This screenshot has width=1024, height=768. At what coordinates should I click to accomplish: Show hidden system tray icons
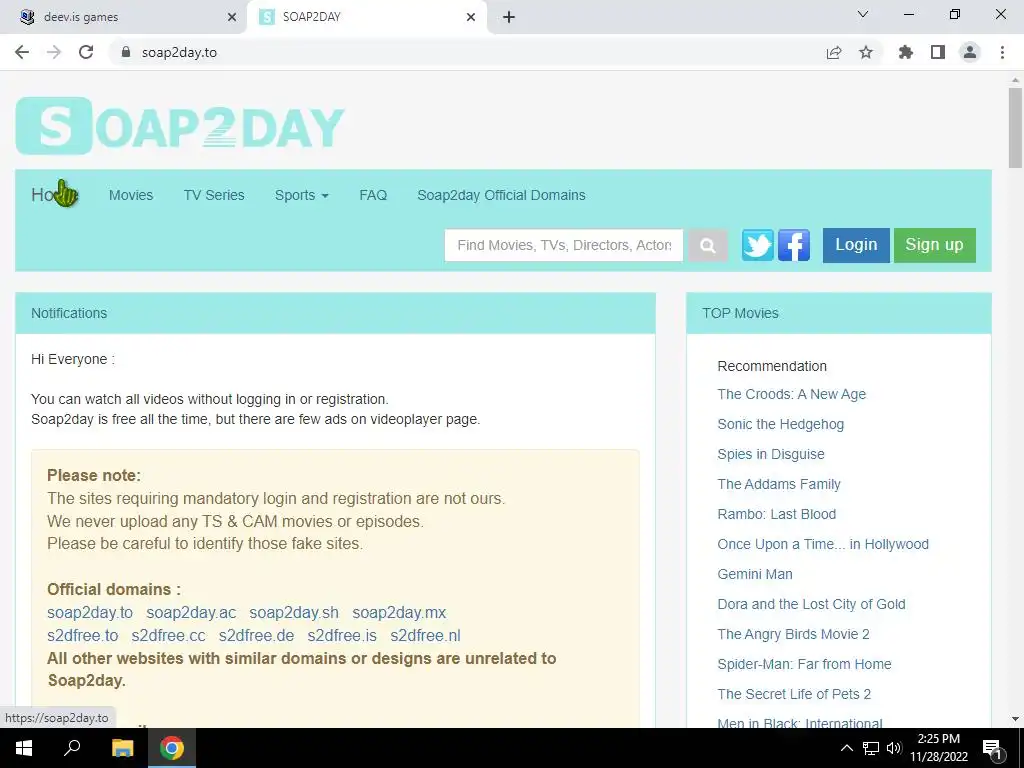pyautogui.click(x=846, y=748)
